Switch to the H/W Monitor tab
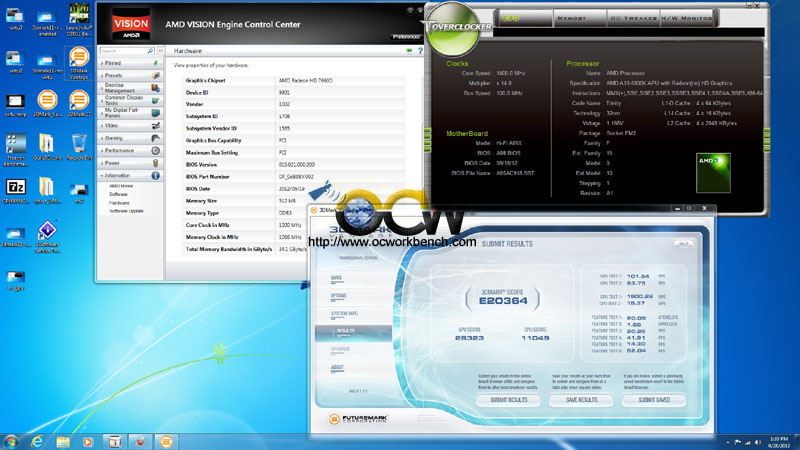The image size is (800, 450). [687, 18]
